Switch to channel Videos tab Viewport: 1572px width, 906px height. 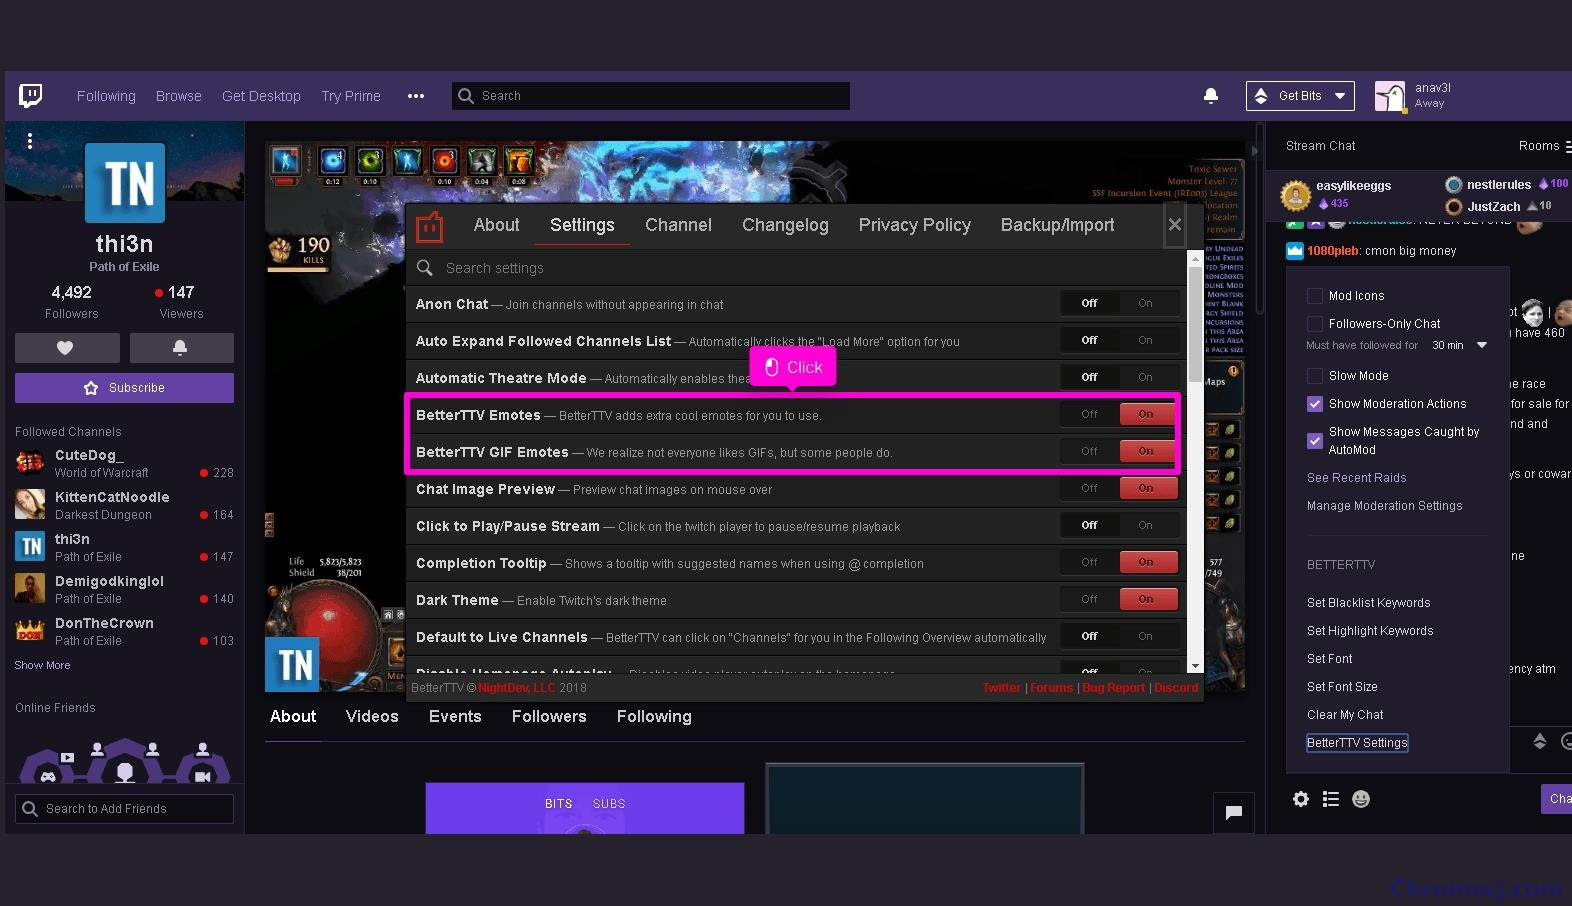click(x=372, y=716)
